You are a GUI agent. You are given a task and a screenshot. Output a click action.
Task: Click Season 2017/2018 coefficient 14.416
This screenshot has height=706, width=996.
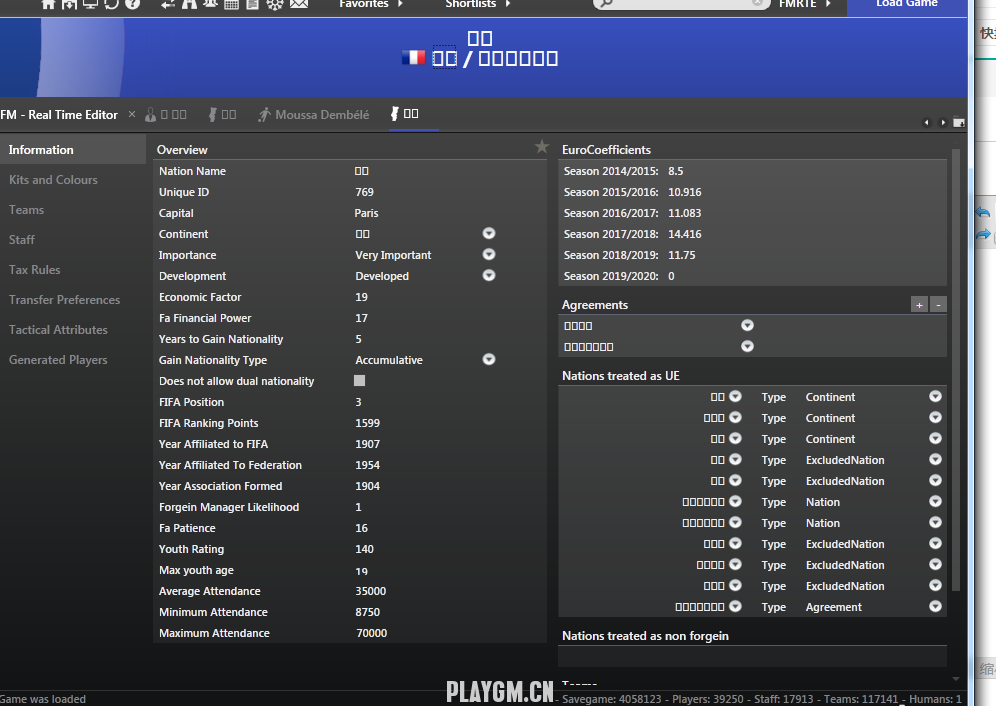pyautogui.click(x=685, y=234)
